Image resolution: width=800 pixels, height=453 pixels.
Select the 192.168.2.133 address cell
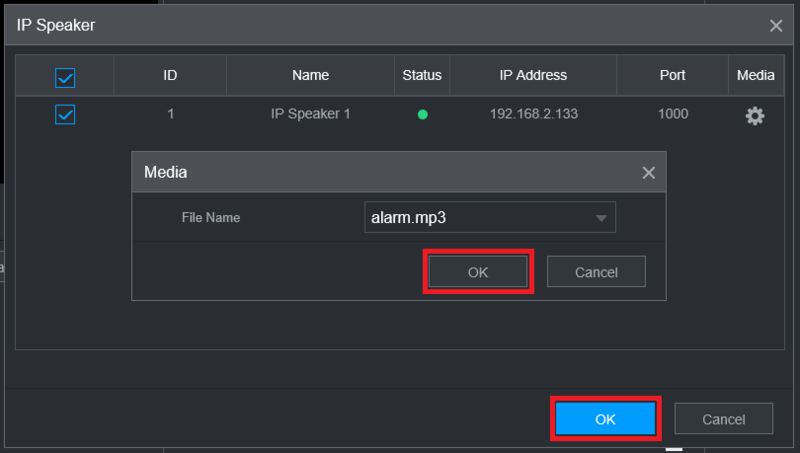click(533, 114)
